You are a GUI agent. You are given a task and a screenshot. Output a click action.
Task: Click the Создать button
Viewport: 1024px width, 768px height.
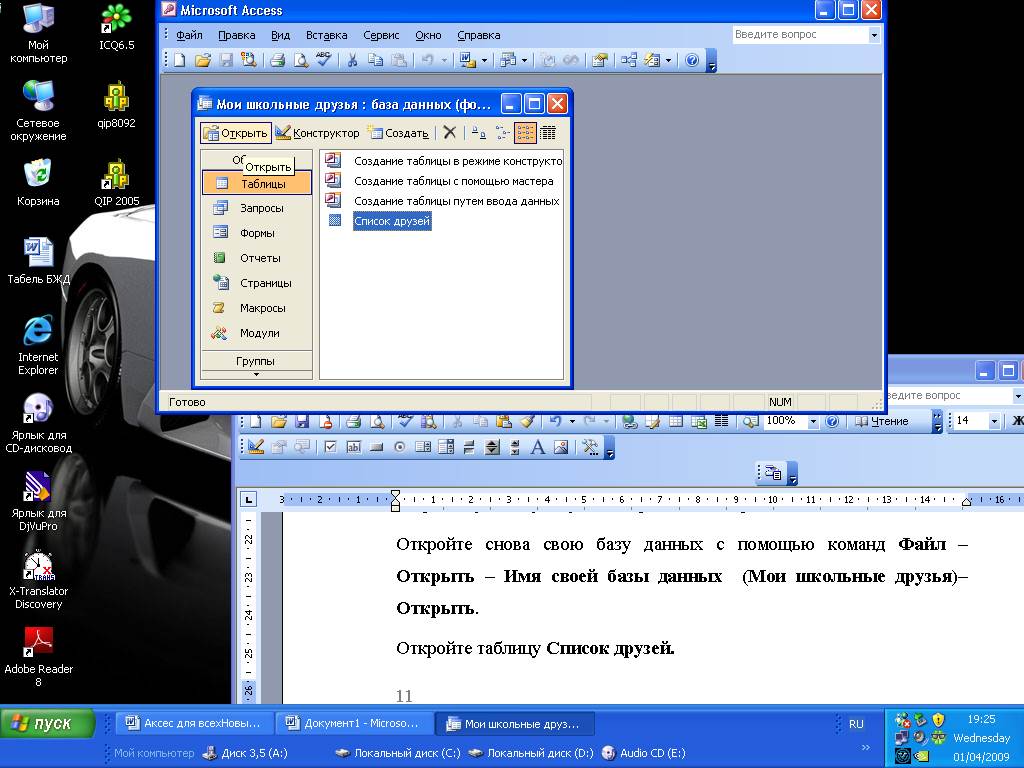[398, 133]
